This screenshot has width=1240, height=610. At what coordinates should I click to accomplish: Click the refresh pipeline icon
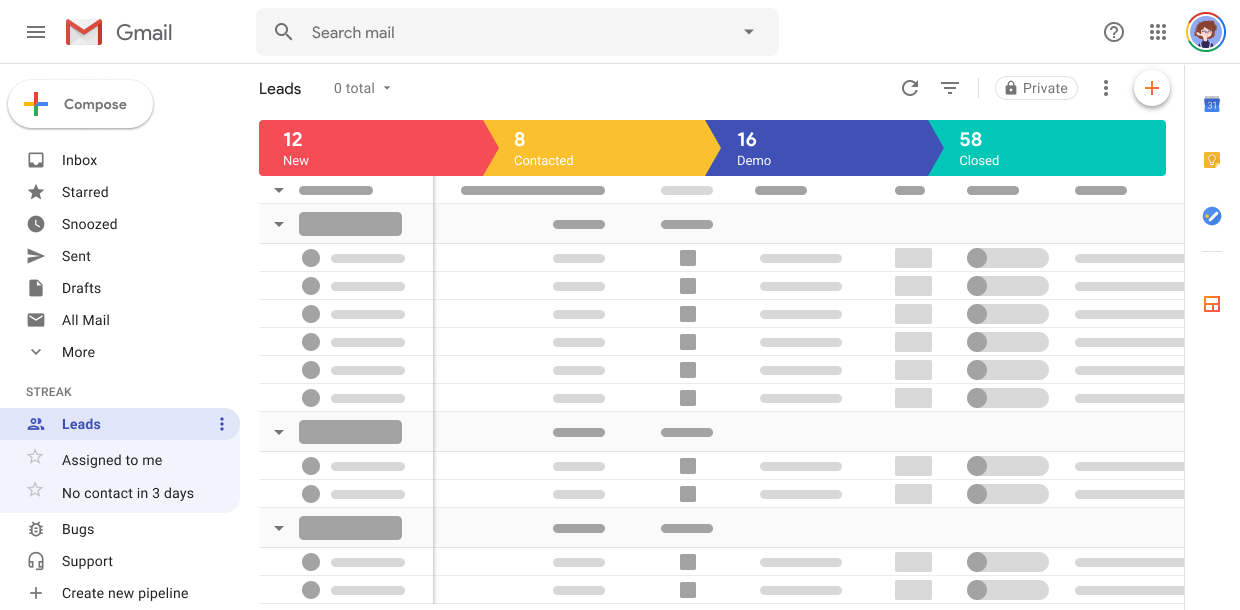coord(909,88)
